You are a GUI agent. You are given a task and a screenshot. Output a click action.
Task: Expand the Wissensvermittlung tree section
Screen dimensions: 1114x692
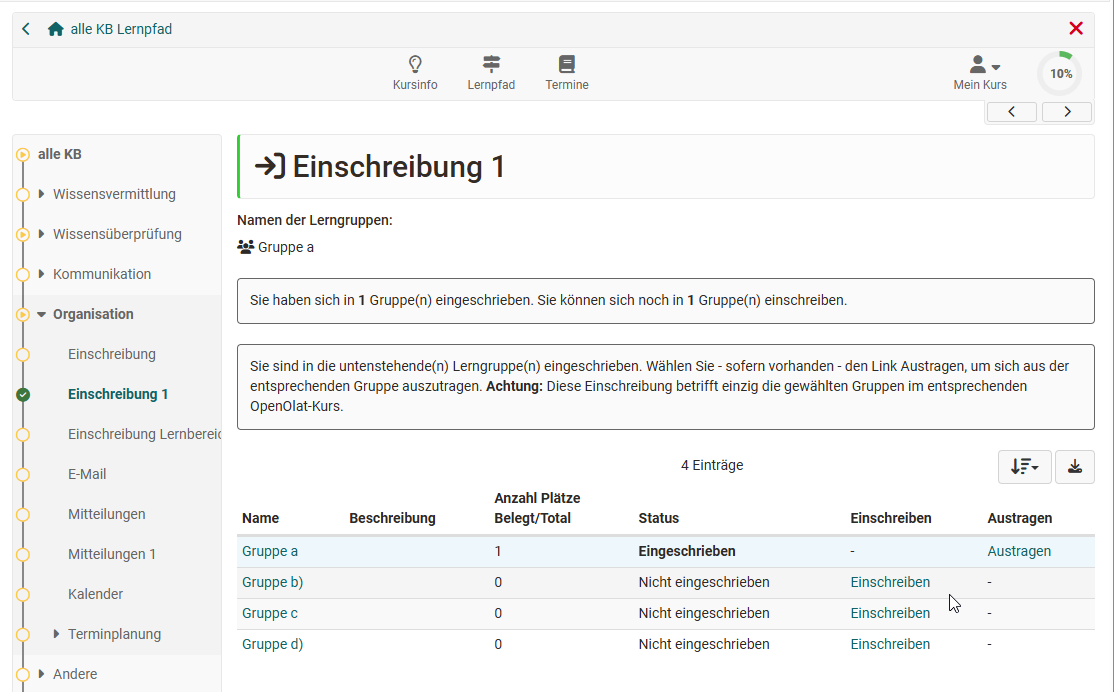(x=40, y=194)
